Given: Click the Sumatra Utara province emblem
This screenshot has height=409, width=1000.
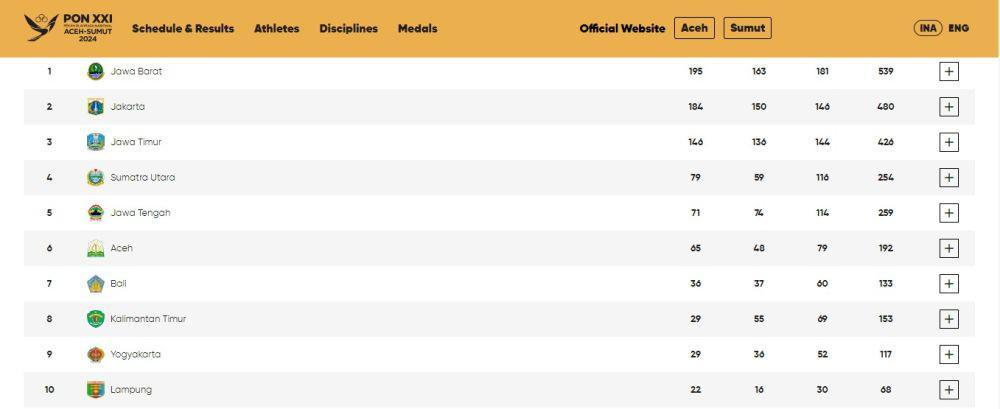Looking at the screenshot, I should [x=96, y=177].
